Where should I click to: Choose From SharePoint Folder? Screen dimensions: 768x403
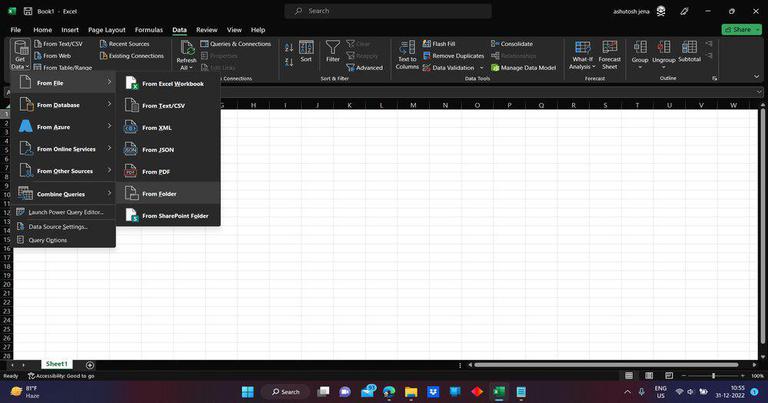point(168,216)
